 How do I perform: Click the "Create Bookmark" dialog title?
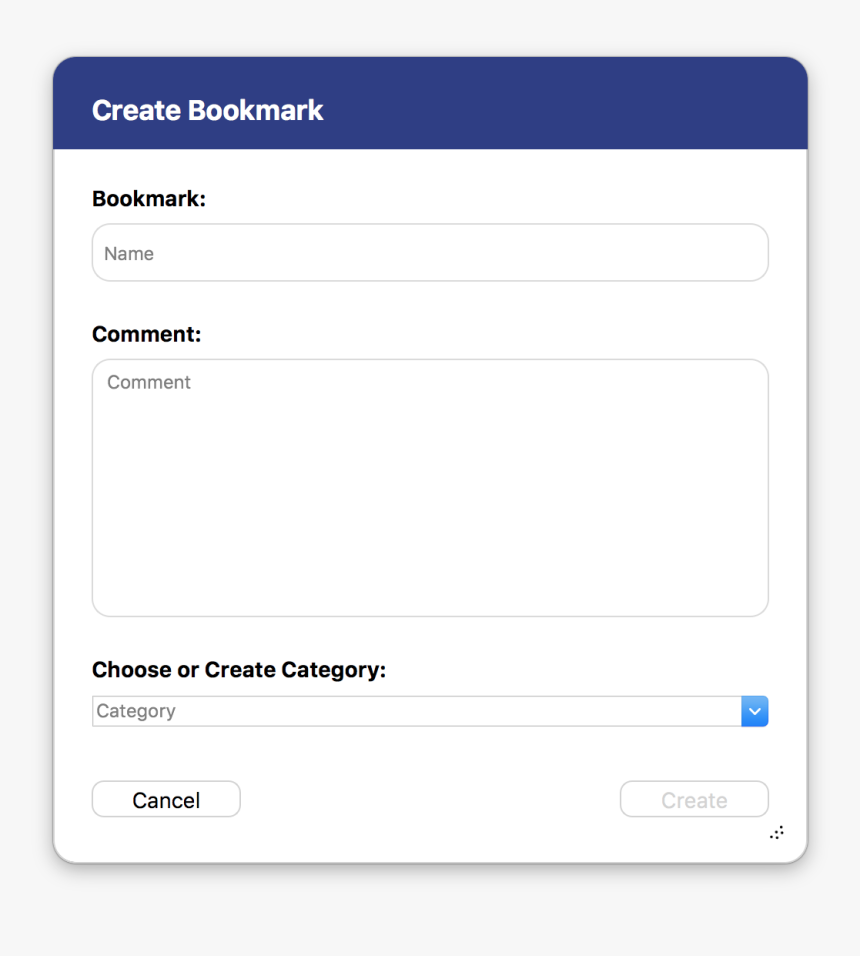207,110
